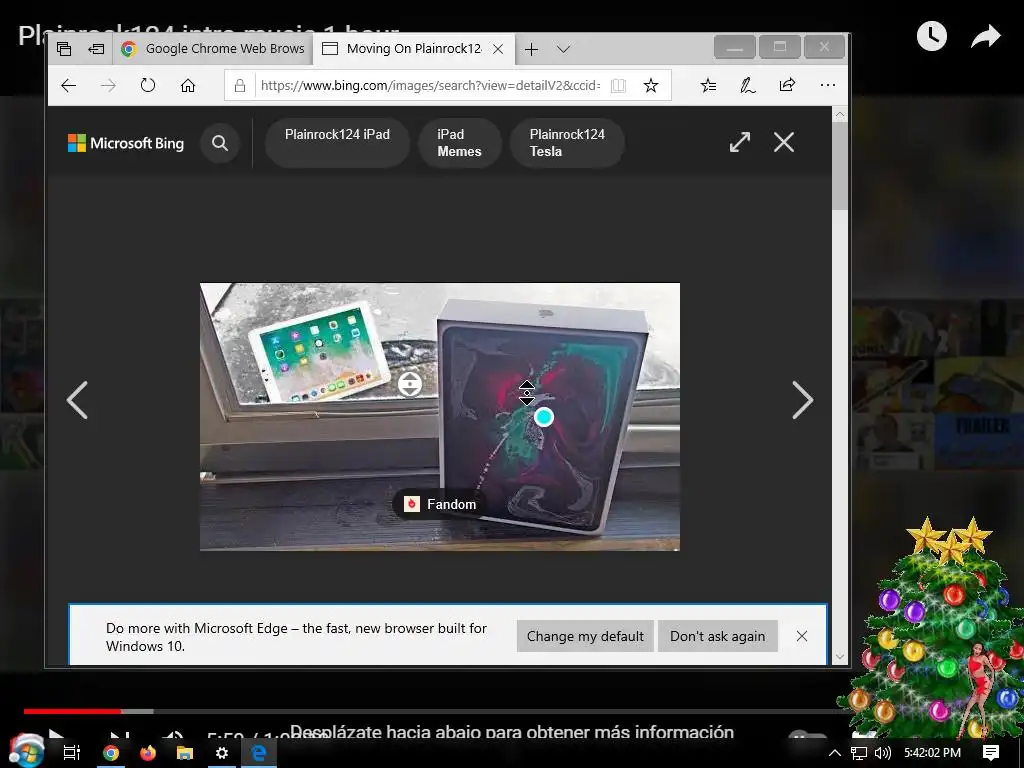Launch Google Chrome from the taskbar
The height and width of the screenshot is (768, 1024).
111,753
